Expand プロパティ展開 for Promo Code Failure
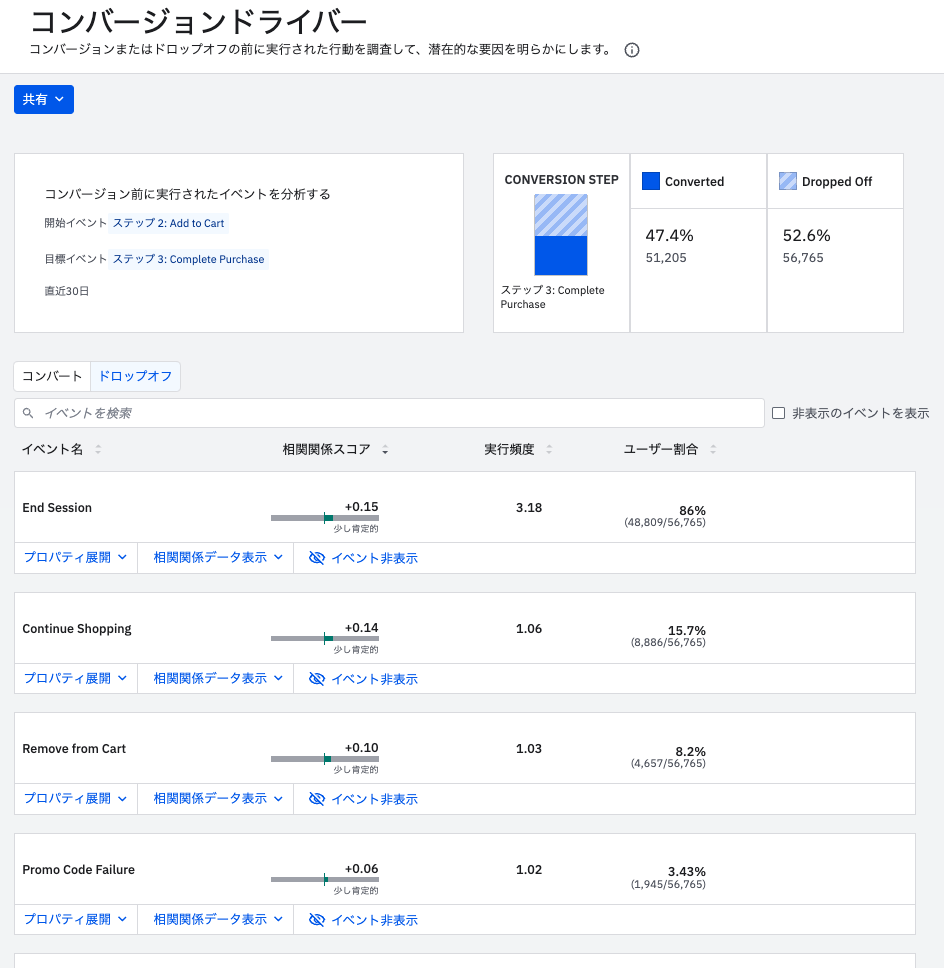 pyautogui.click(x=76, y=920)
